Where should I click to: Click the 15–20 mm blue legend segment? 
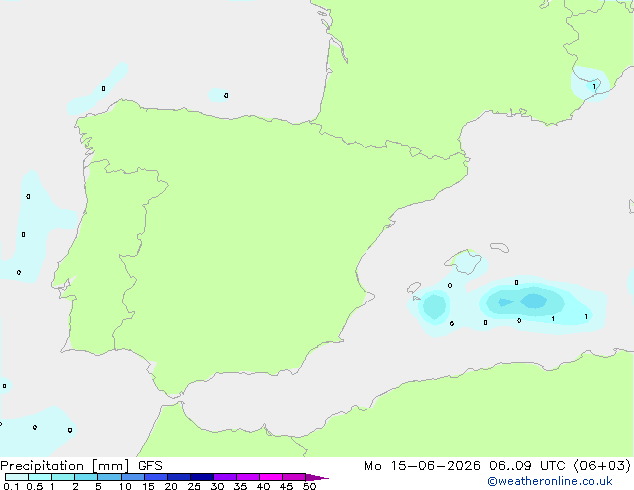click(x=156, y=477)
